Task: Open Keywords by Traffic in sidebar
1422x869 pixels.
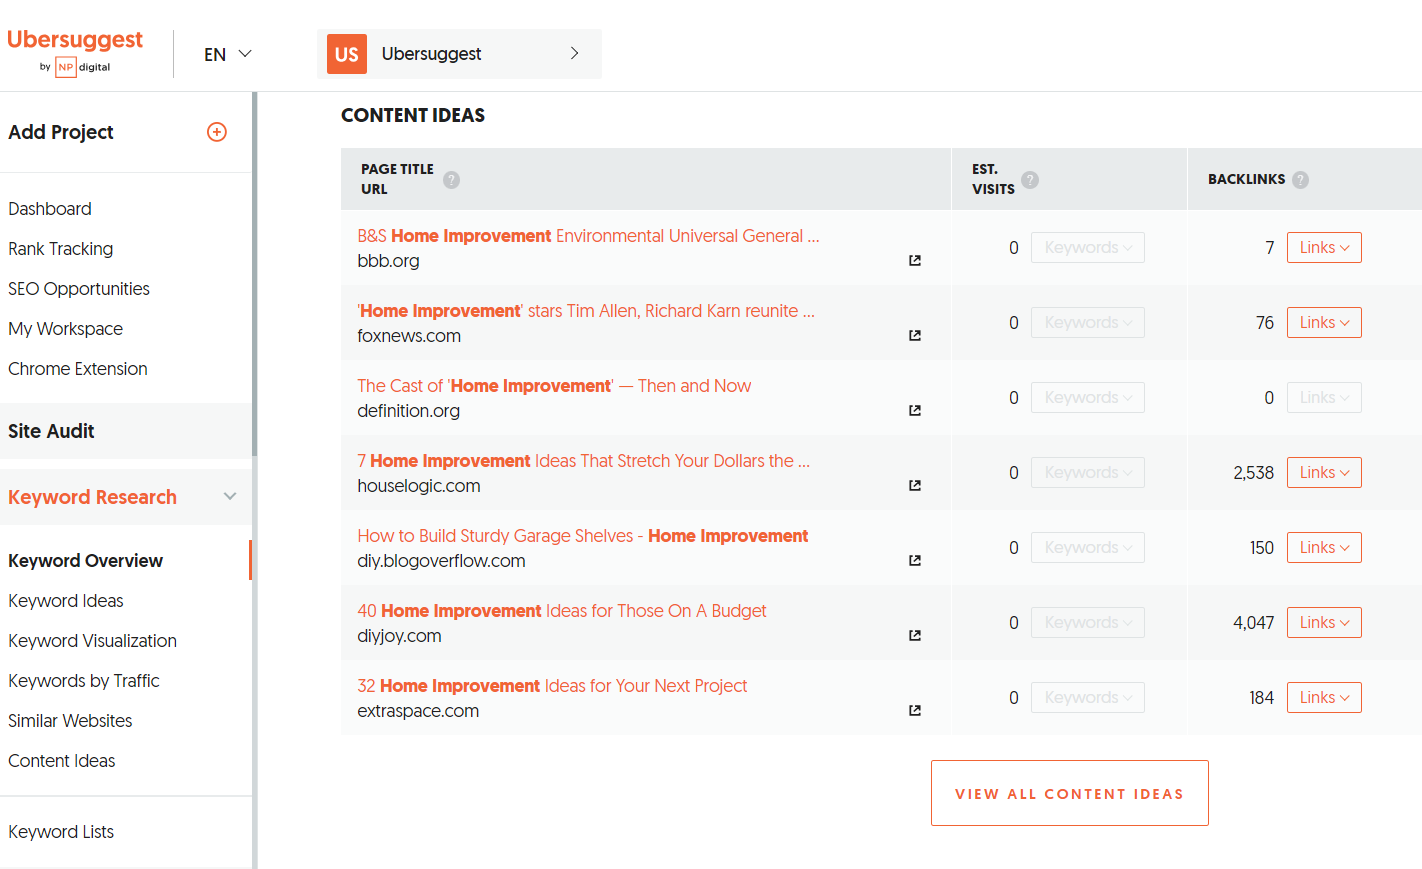Action: tap(84, 681)
